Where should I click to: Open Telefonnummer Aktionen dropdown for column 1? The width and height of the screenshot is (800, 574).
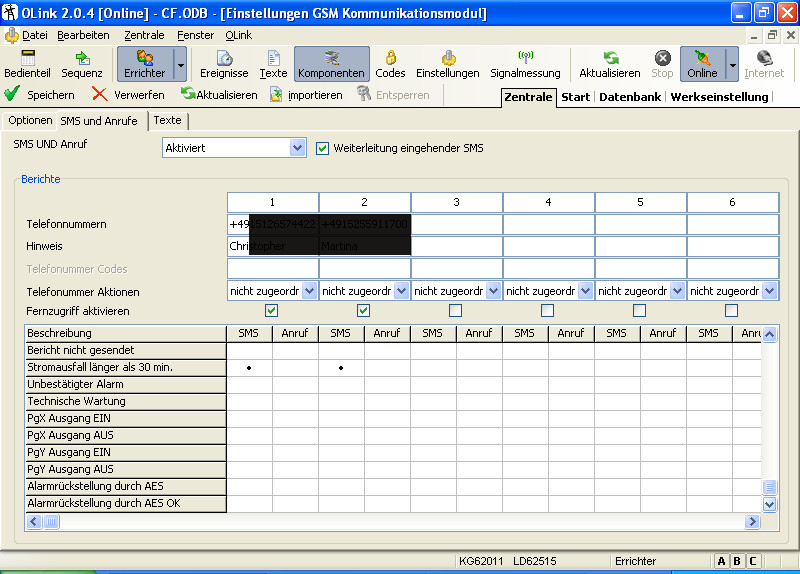pyautogui.click(x=309, y=291)
